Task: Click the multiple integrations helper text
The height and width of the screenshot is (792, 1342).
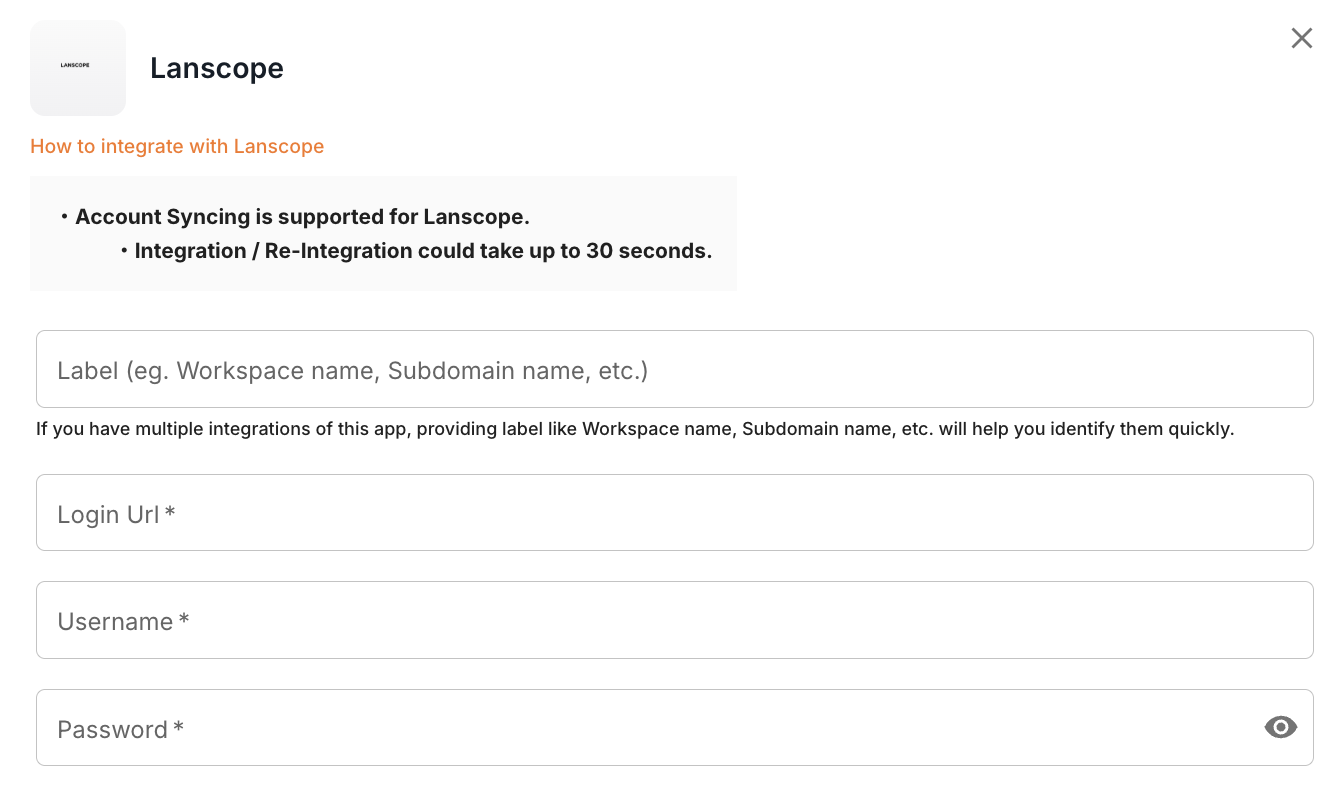Action: point(635,430)
